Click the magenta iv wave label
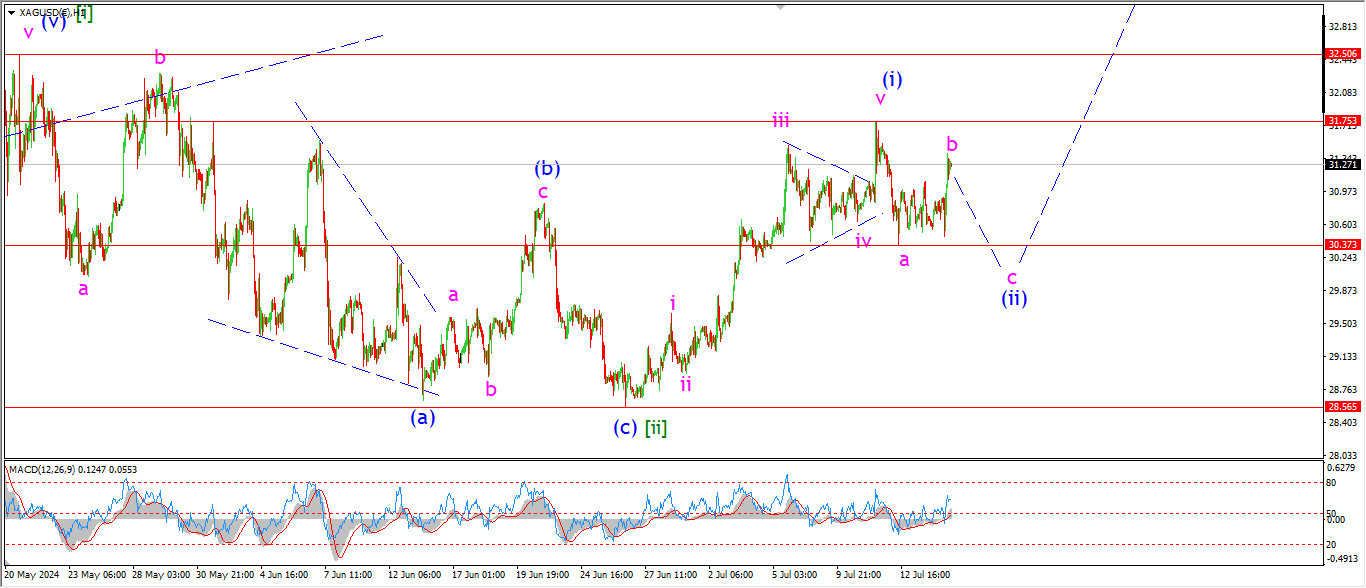Image resolution: width=1366 pixels, height=588 pixels. [x=863, y=240]
